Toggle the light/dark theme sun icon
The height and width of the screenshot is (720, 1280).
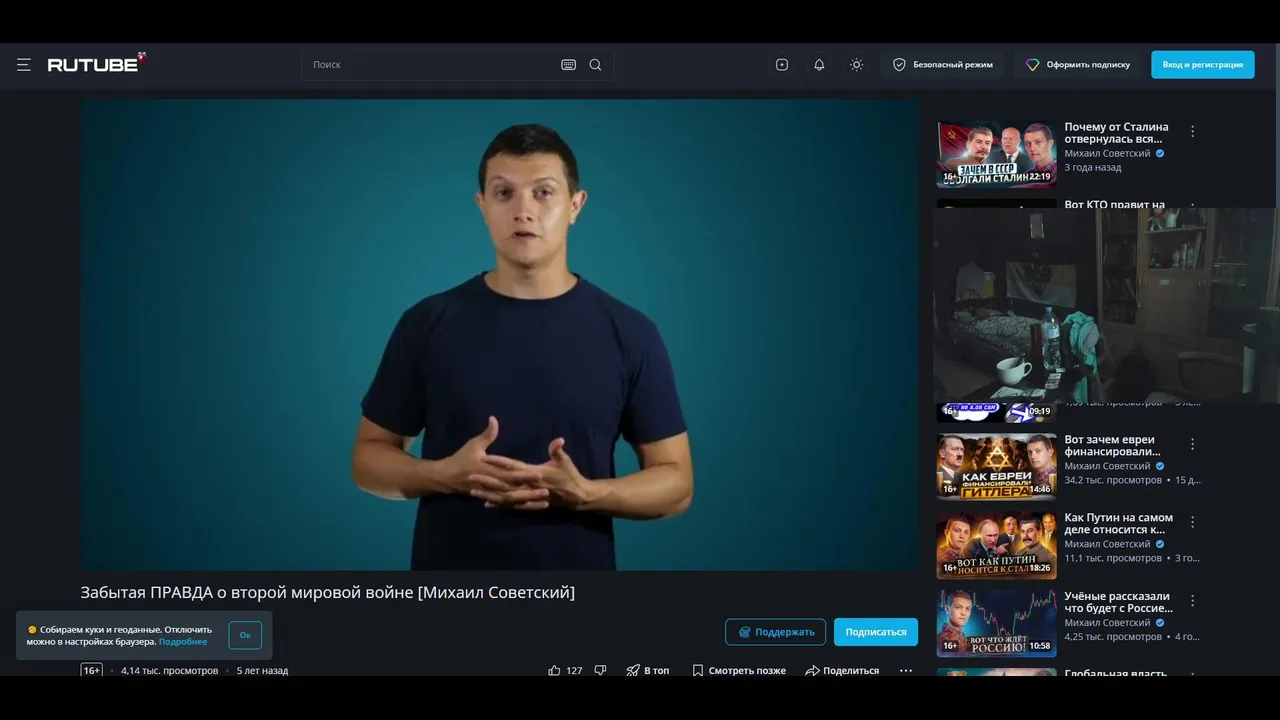click(856, 65)
